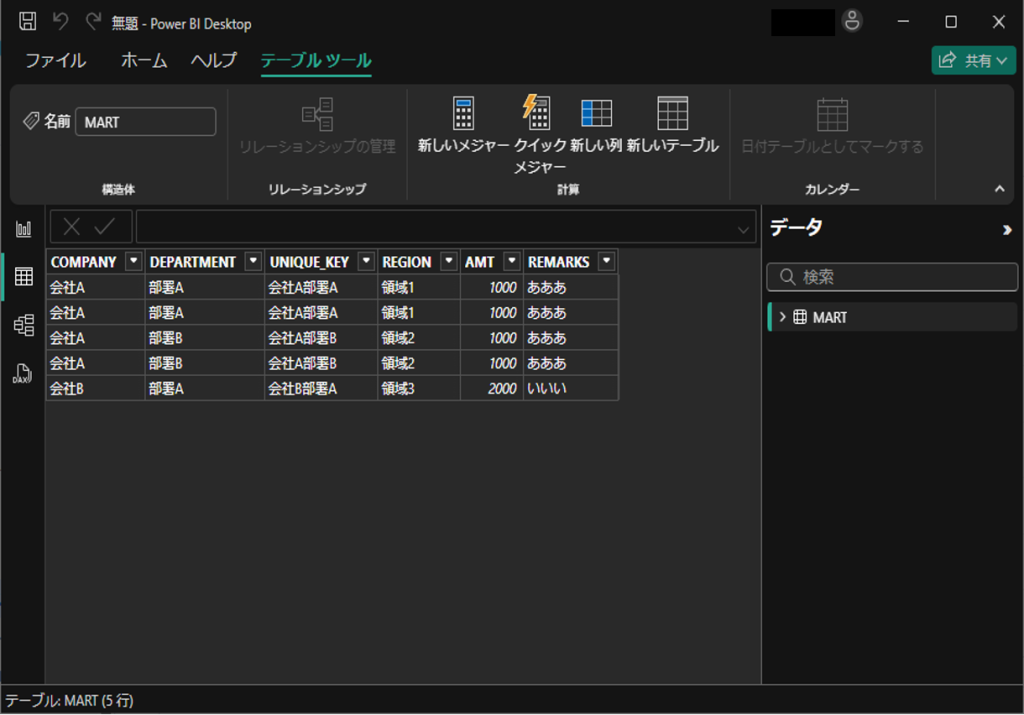This screenshot has width=1024, height=715.
Task: Click the 名前 table name field
Action: pyautogui.click(x=145, y=122)
